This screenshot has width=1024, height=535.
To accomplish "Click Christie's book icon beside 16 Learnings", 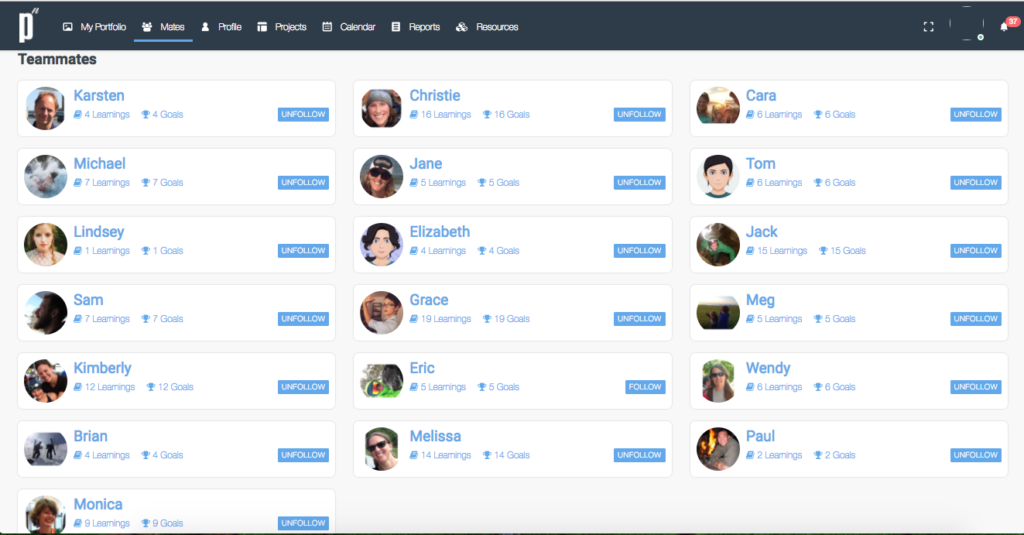I will click(413, 114).
